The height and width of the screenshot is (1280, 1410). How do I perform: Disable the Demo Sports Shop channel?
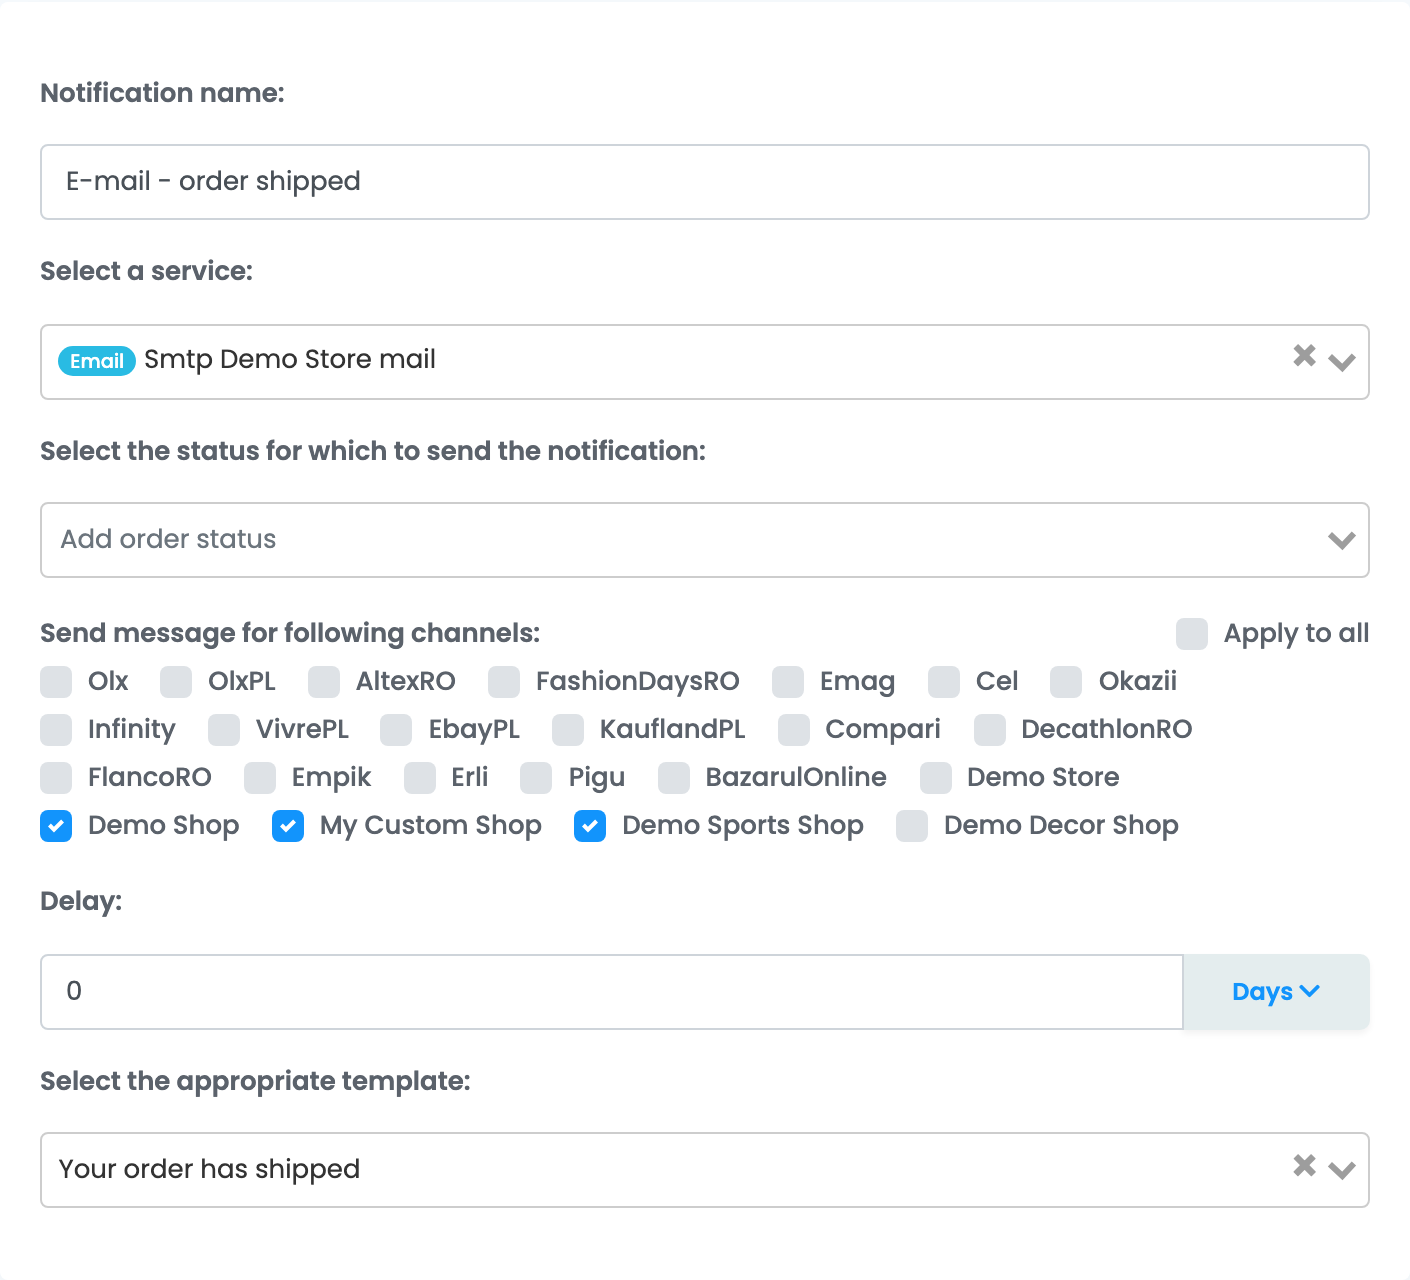click(x=590, y=826)
